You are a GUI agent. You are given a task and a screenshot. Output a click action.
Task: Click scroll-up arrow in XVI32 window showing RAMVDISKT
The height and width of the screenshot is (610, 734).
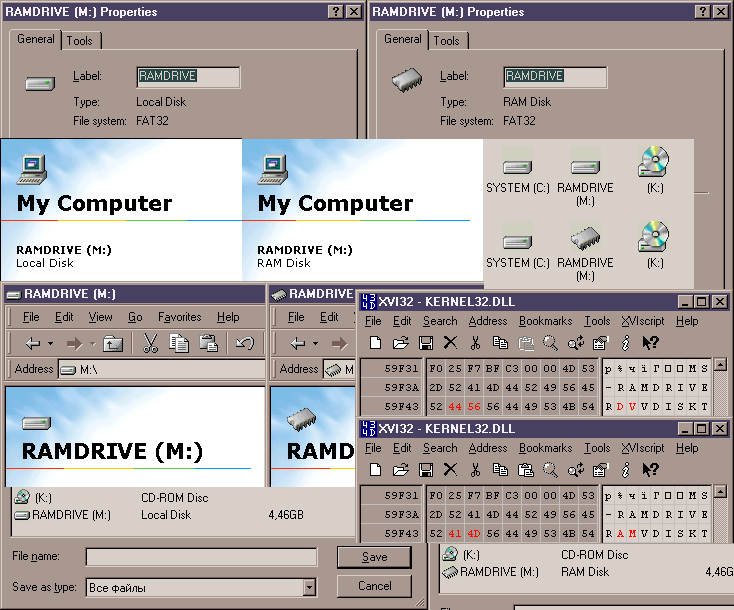coord(720,491)
